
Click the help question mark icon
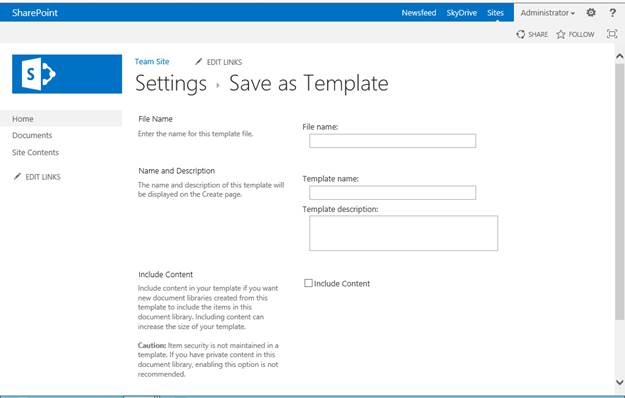[613, 13]
